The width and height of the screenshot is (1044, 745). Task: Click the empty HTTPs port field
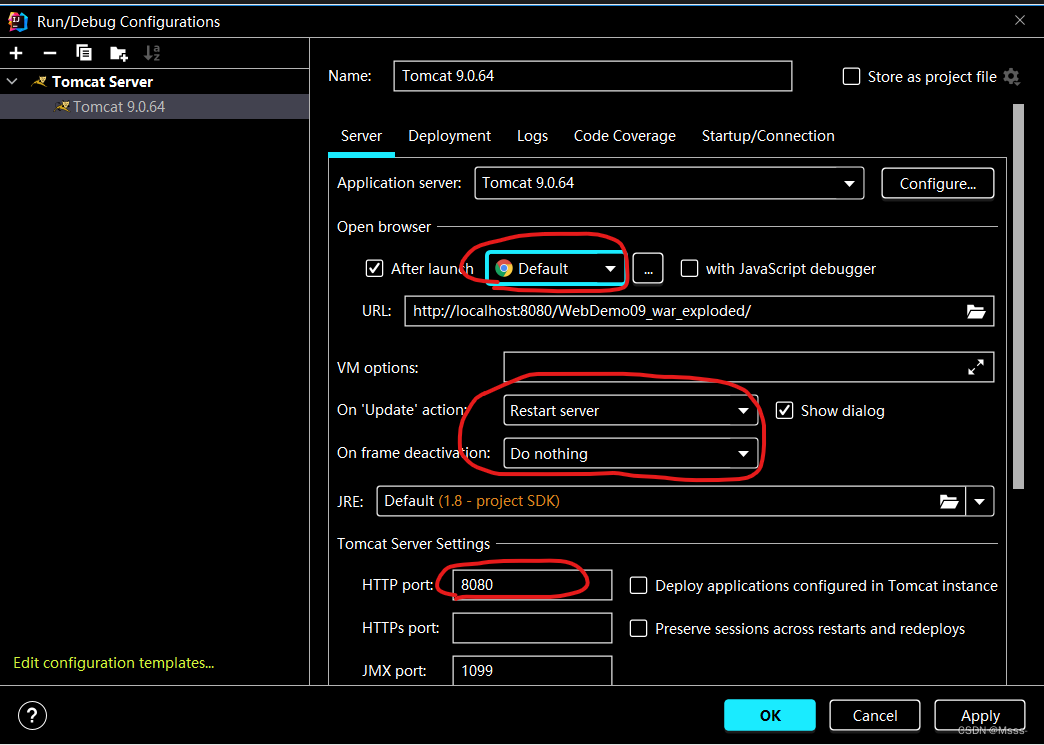532,628
